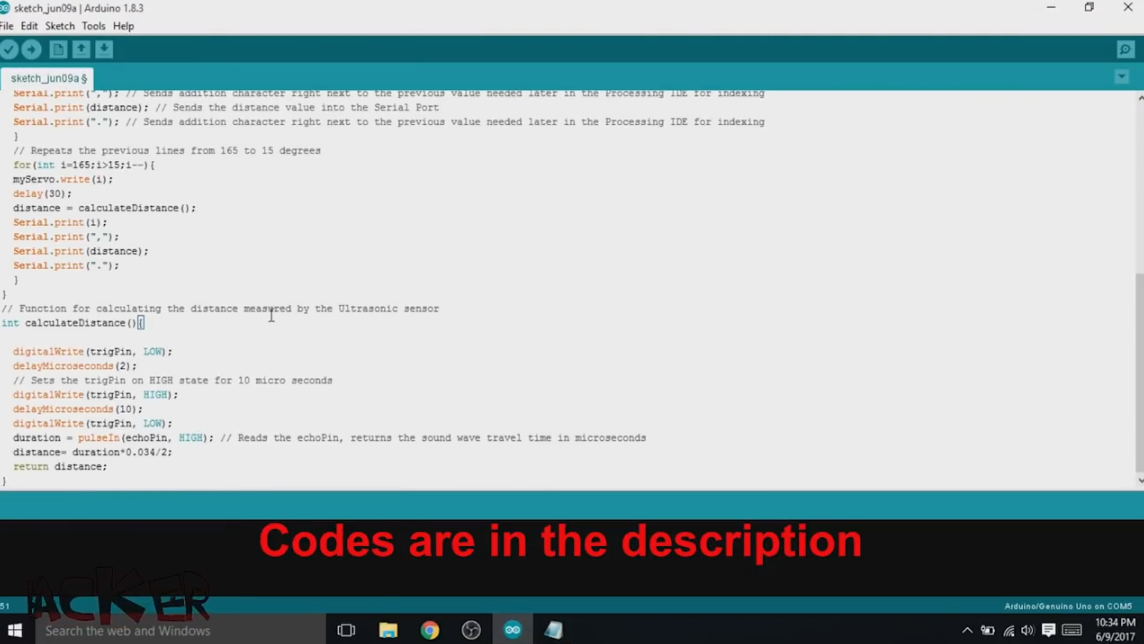Open the Edit menu
The image size is (1144, 644).
click(x=29, y=26)
